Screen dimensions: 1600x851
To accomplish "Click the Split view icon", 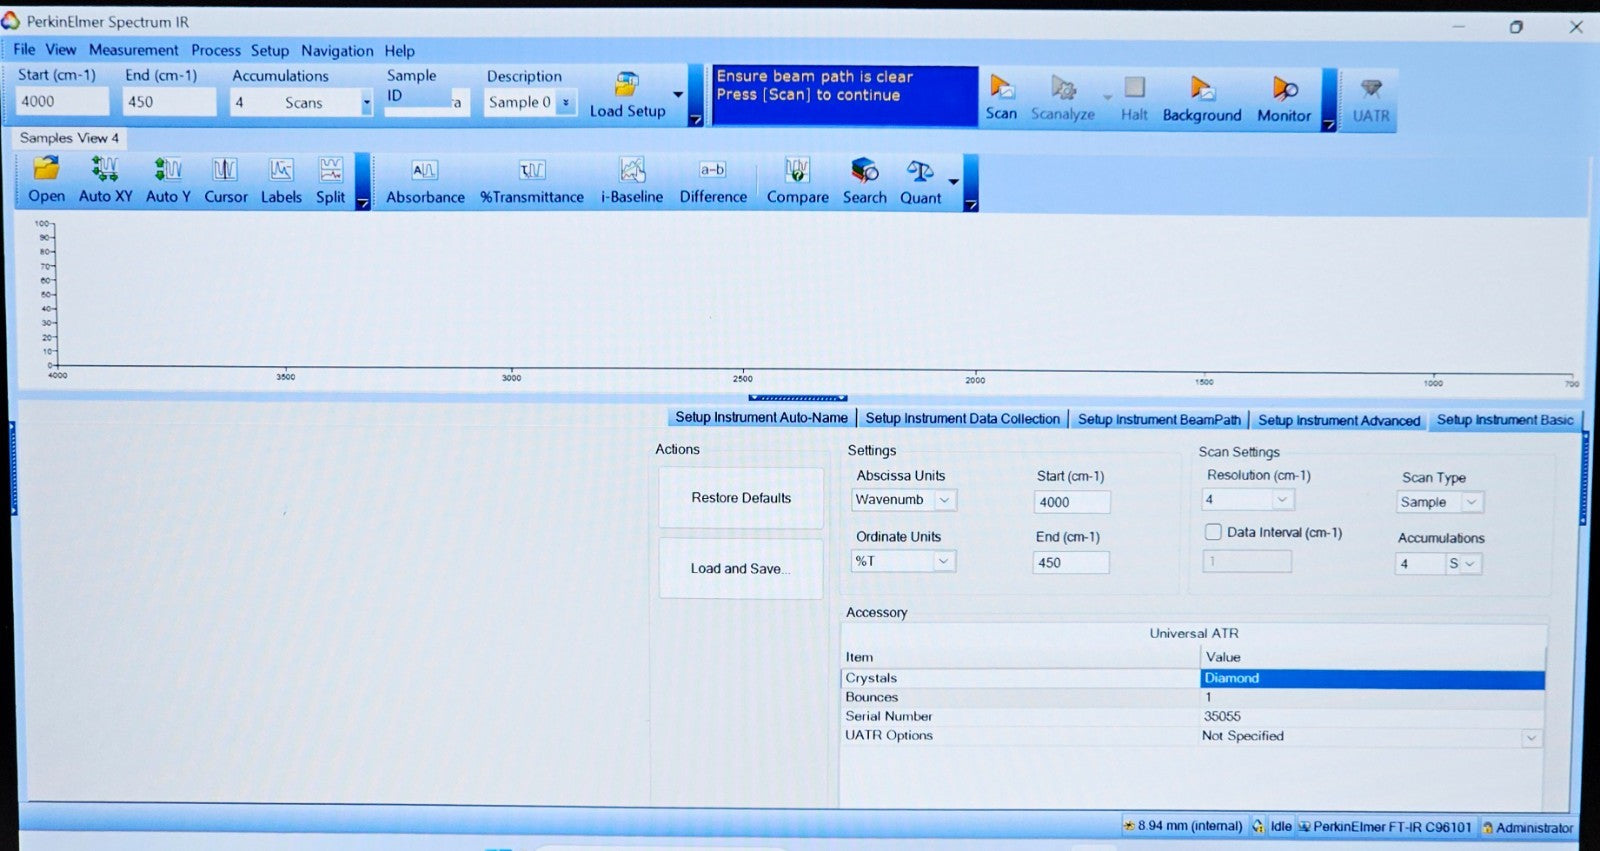I will pyautogui.click(x=331, y=169).
